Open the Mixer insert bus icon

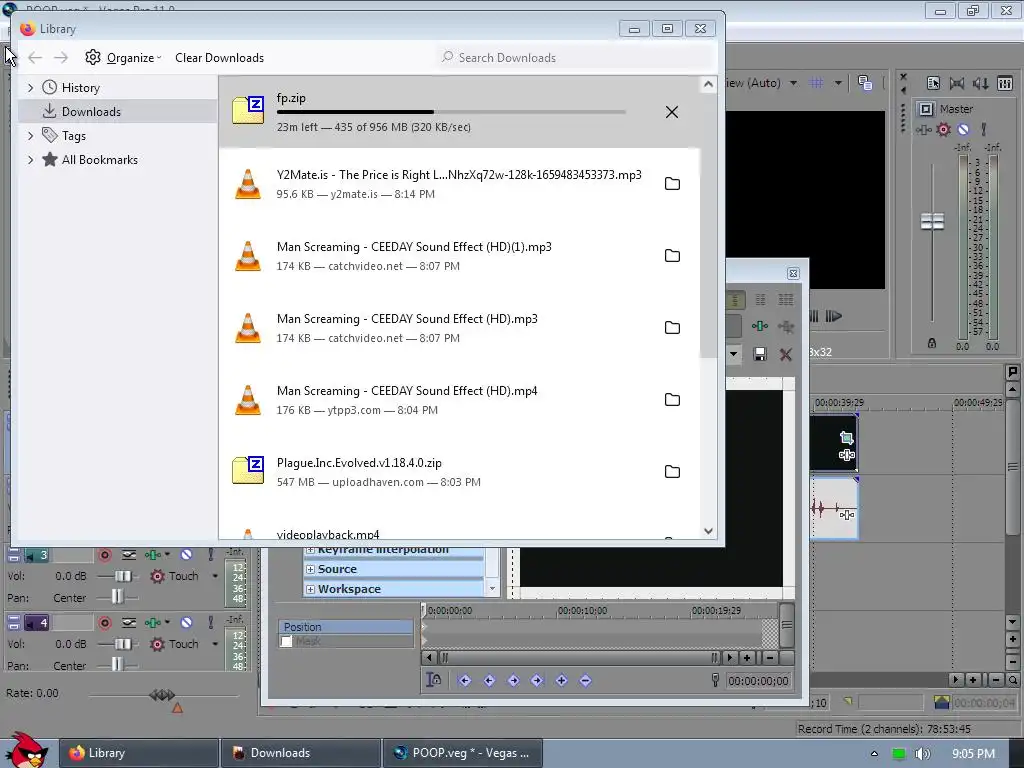tap(933, 83)
